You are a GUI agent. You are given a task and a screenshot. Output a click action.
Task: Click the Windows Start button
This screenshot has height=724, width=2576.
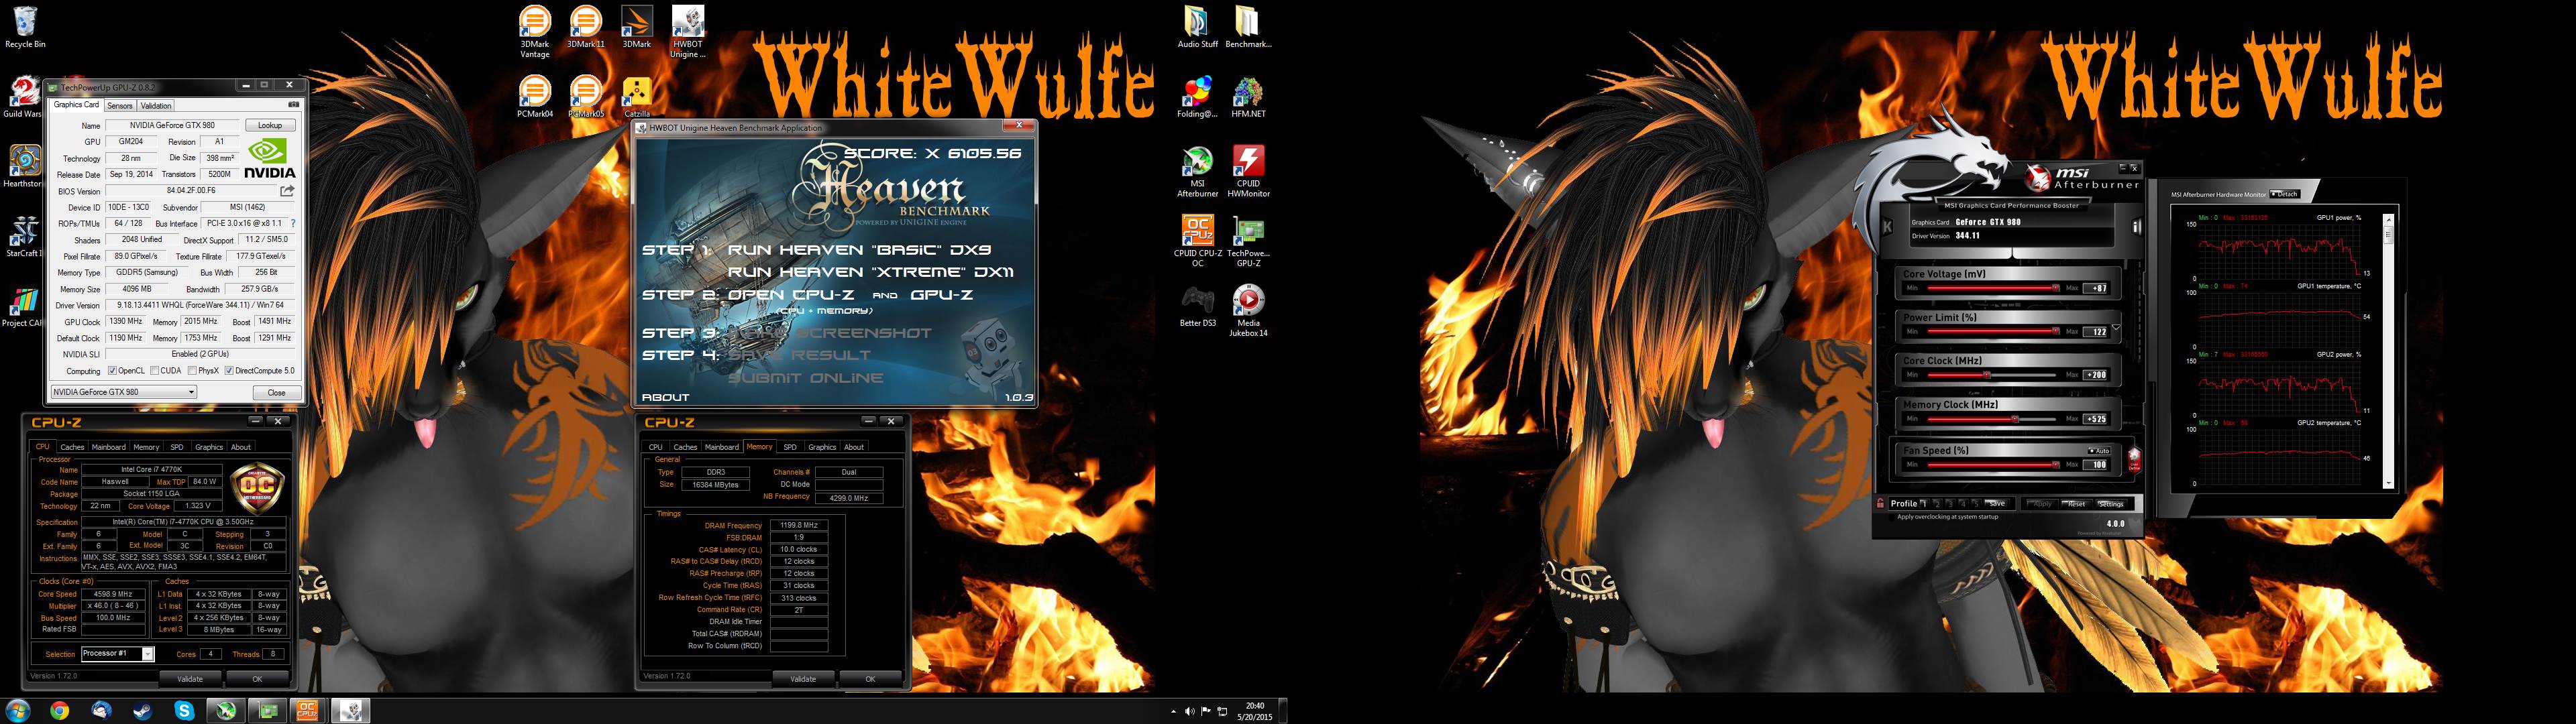pos(17,711)
